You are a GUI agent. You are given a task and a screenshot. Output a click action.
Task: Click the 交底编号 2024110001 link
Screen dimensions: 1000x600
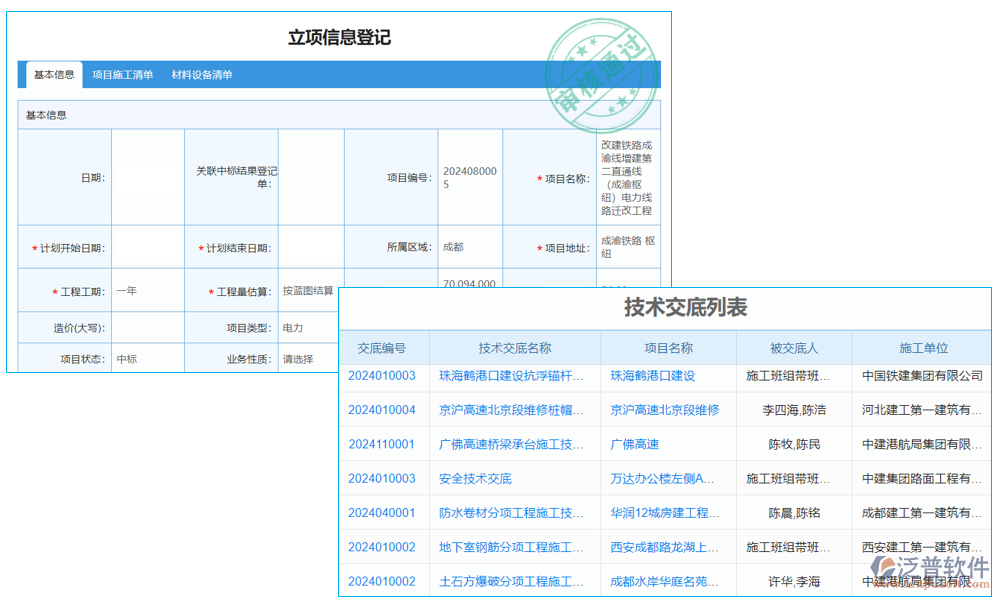[x=383, y=444]
